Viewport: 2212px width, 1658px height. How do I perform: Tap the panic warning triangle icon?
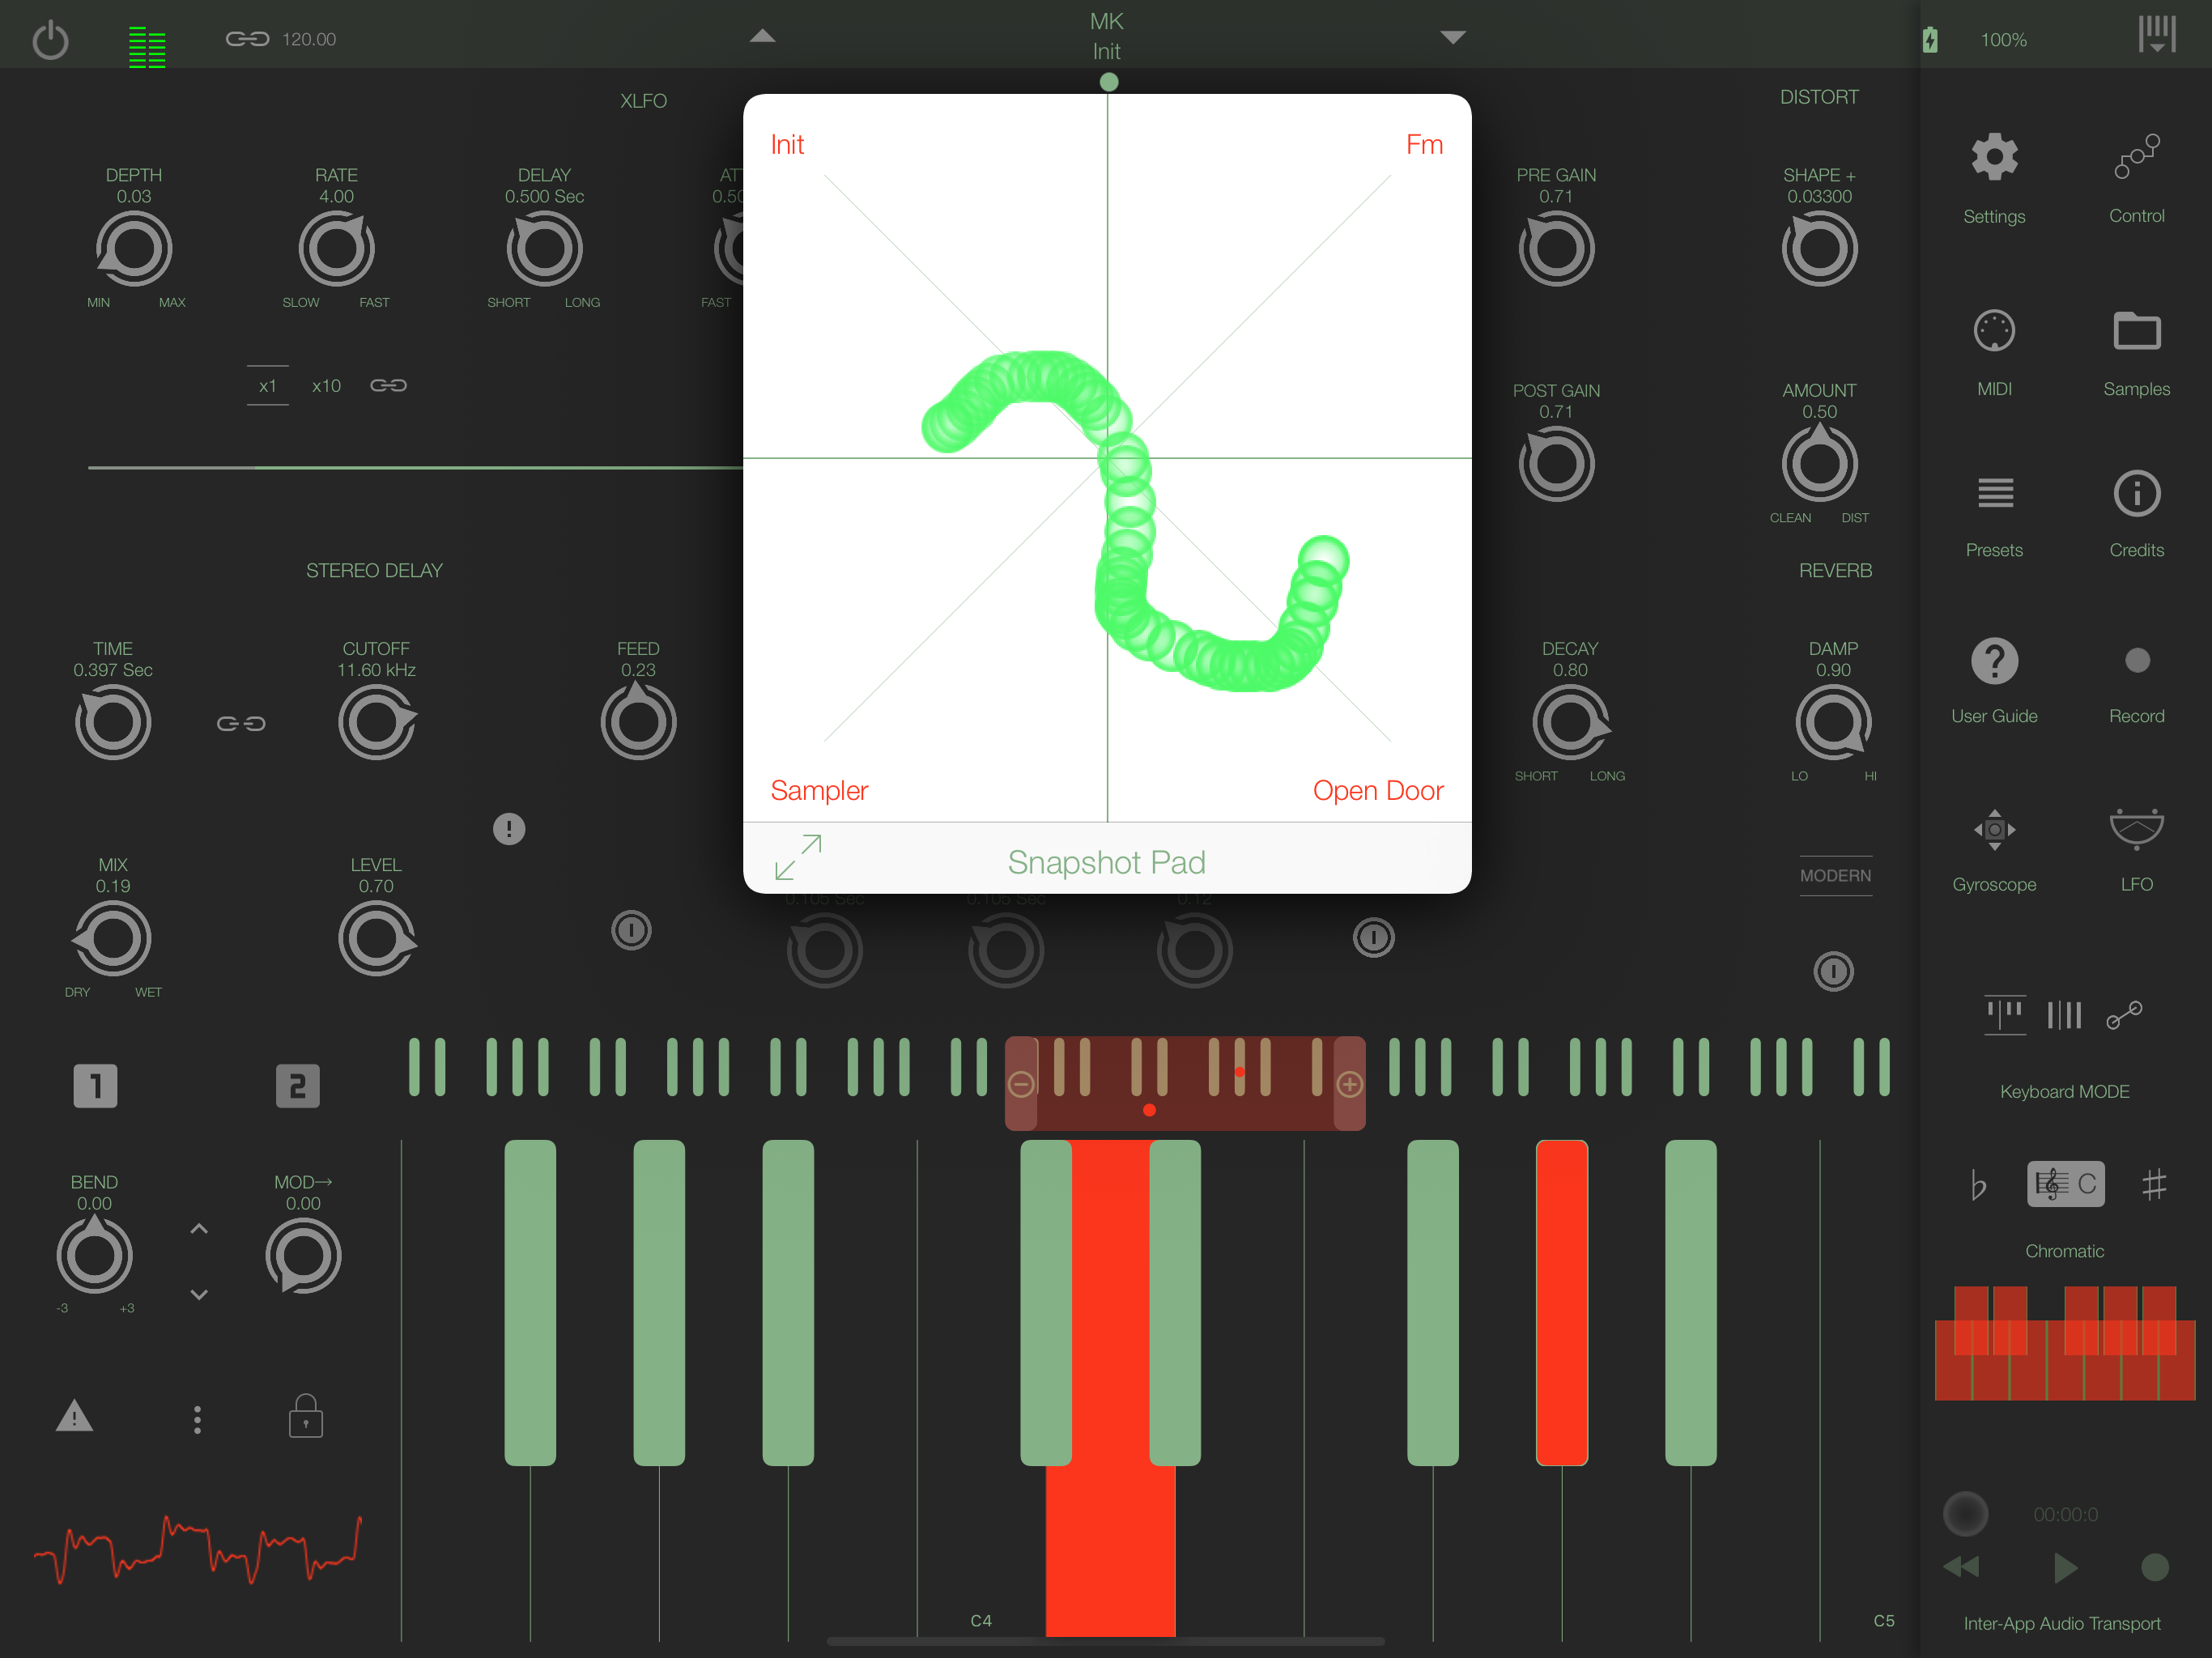74,1417
